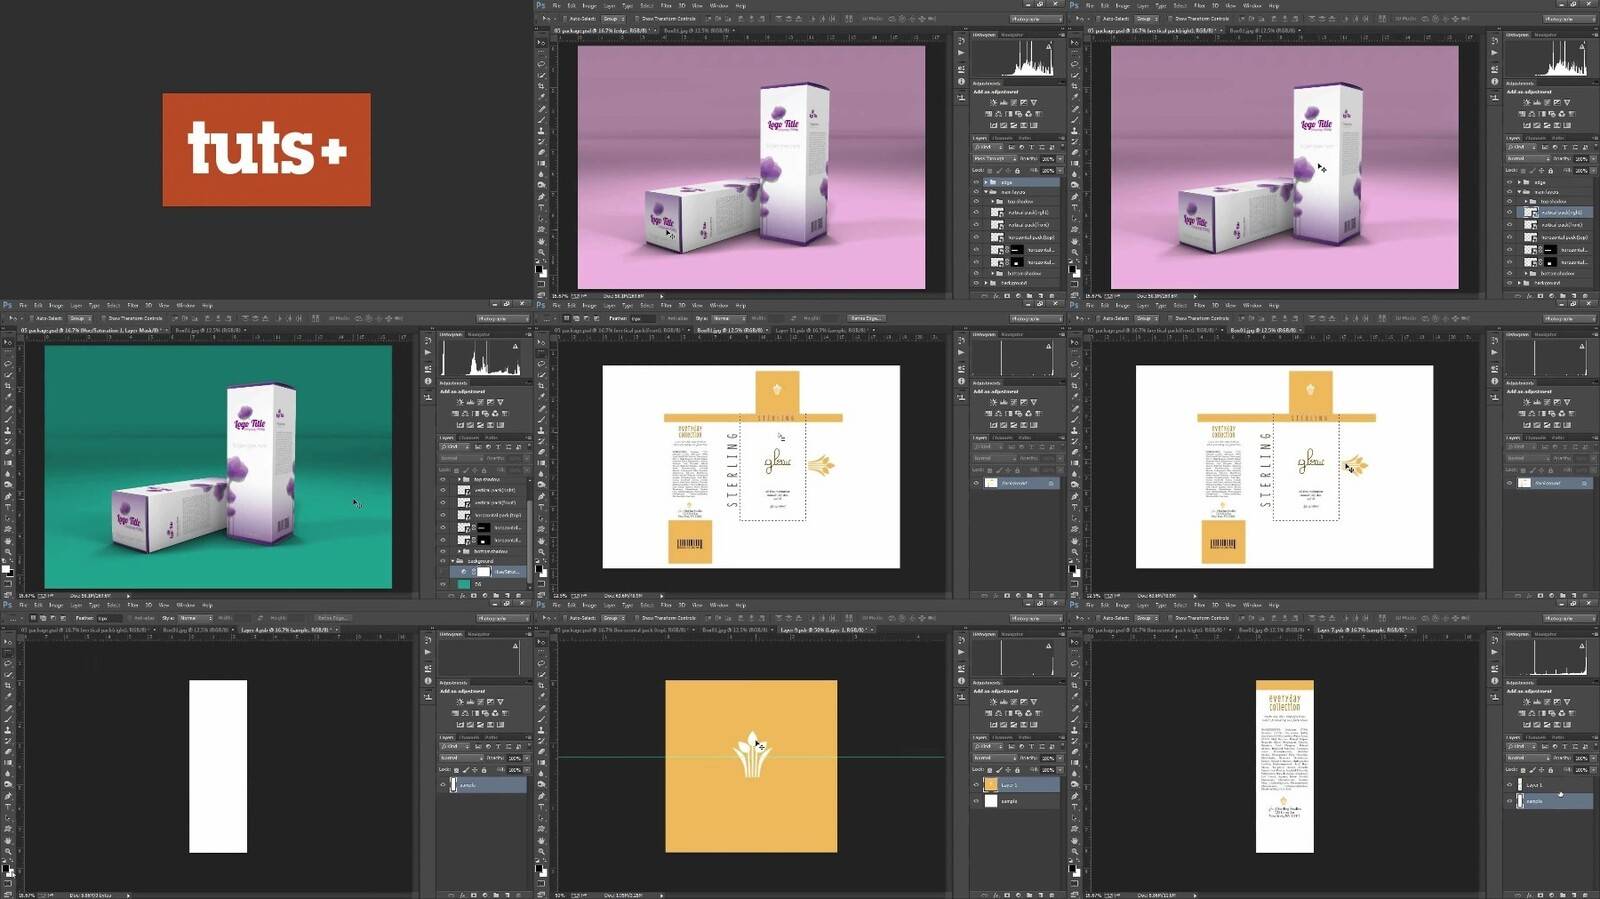Select the Type tool in the teal-background window
The width and height of the screenshot is (1600, 899).
[x=8, y=507]
